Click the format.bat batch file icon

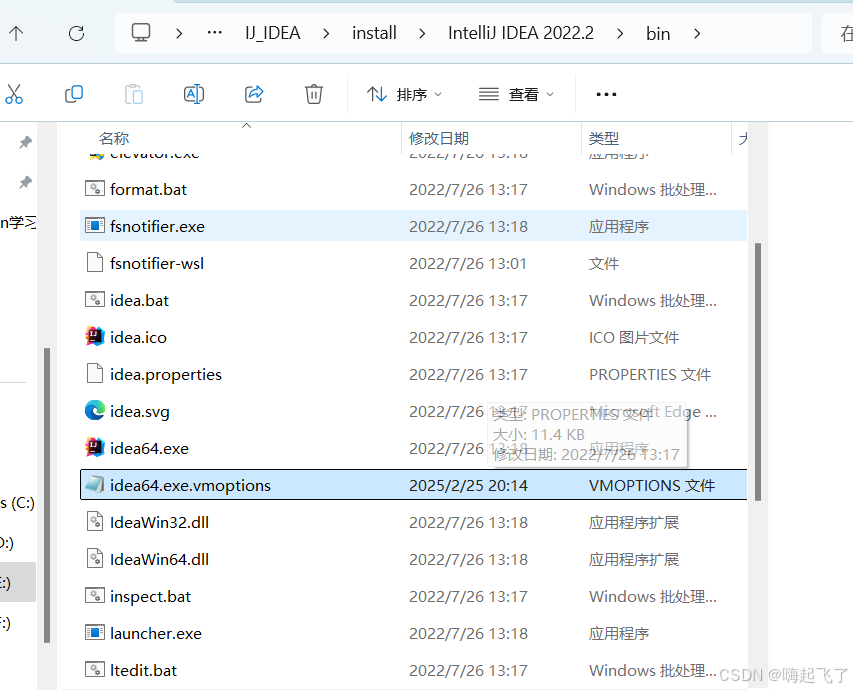[95, 188]
